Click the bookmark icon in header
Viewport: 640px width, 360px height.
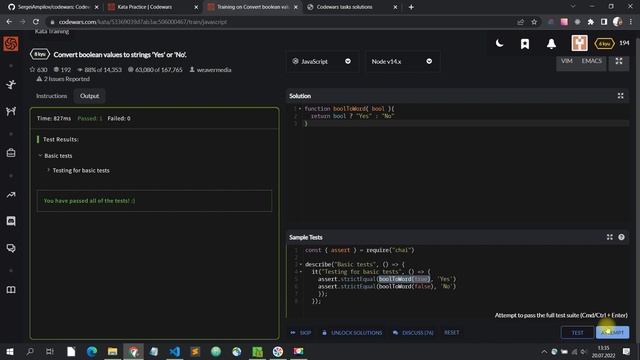525,44
